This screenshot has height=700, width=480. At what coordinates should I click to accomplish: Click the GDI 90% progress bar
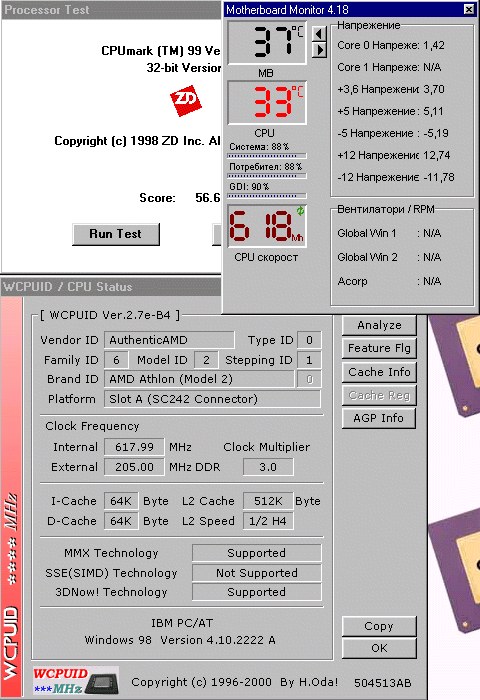(267, 196)
